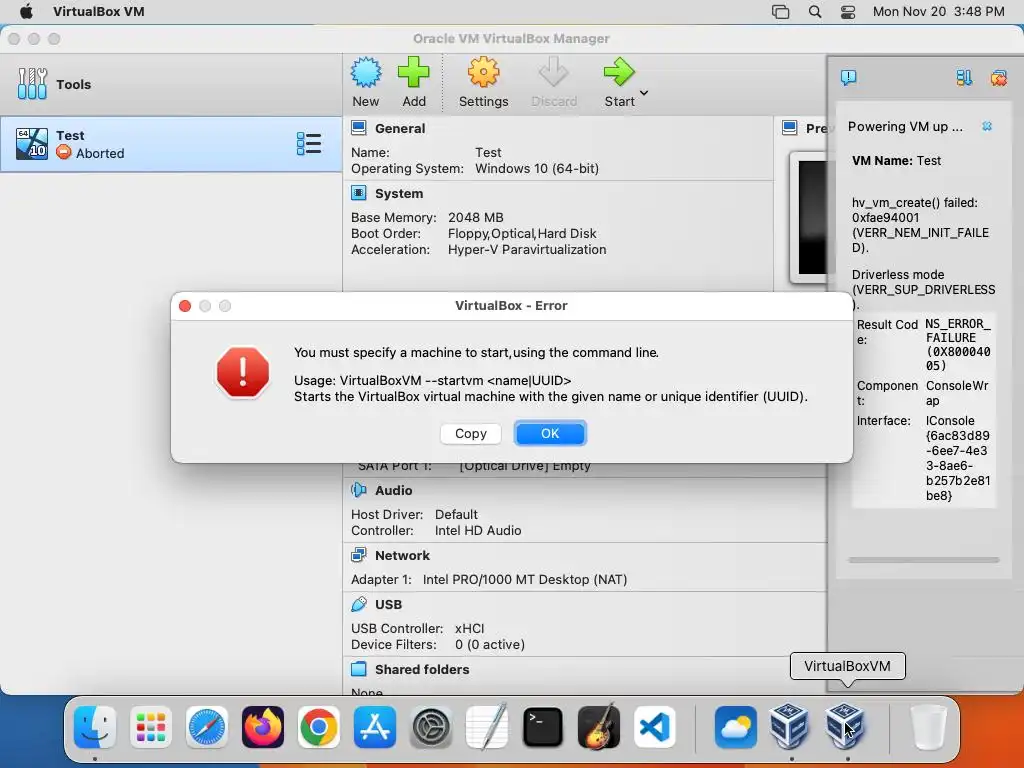Open the Trash from the Dock

click(928, 727)
